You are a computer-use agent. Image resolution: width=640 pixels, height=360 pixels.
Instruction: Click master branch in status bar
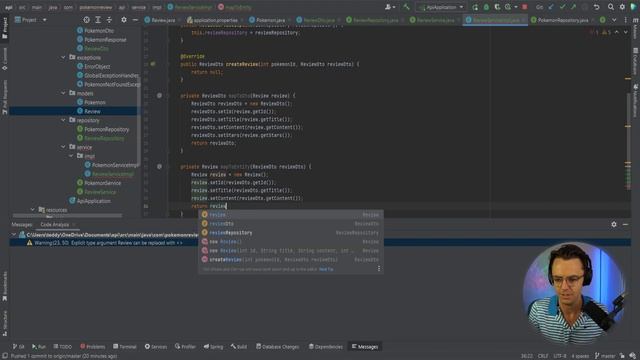(x=605, y=356)
